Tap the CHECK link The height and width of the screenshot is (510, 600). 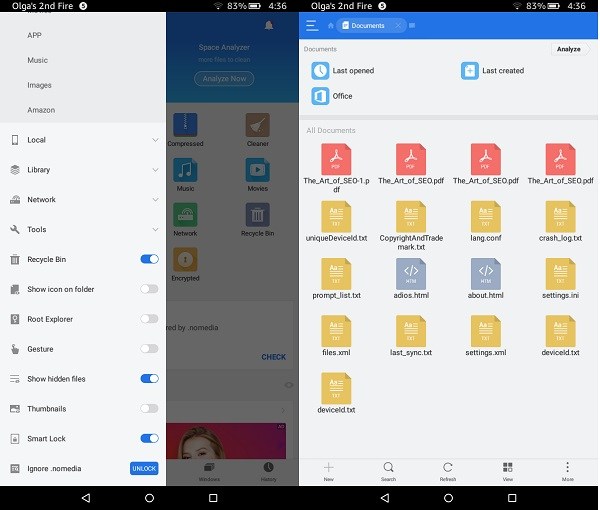click(273, 357)
